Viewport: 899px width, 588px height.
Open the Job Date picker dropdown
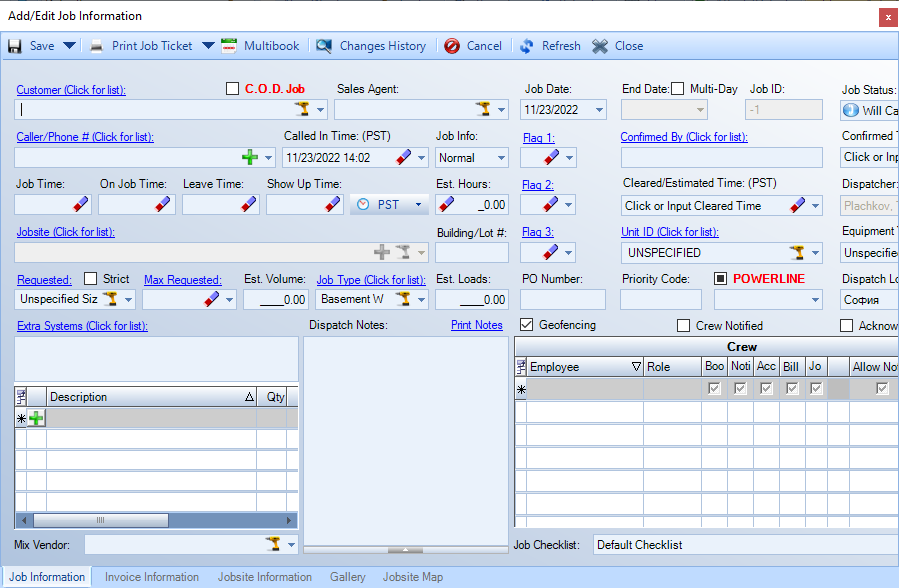(x=599, y=109)
